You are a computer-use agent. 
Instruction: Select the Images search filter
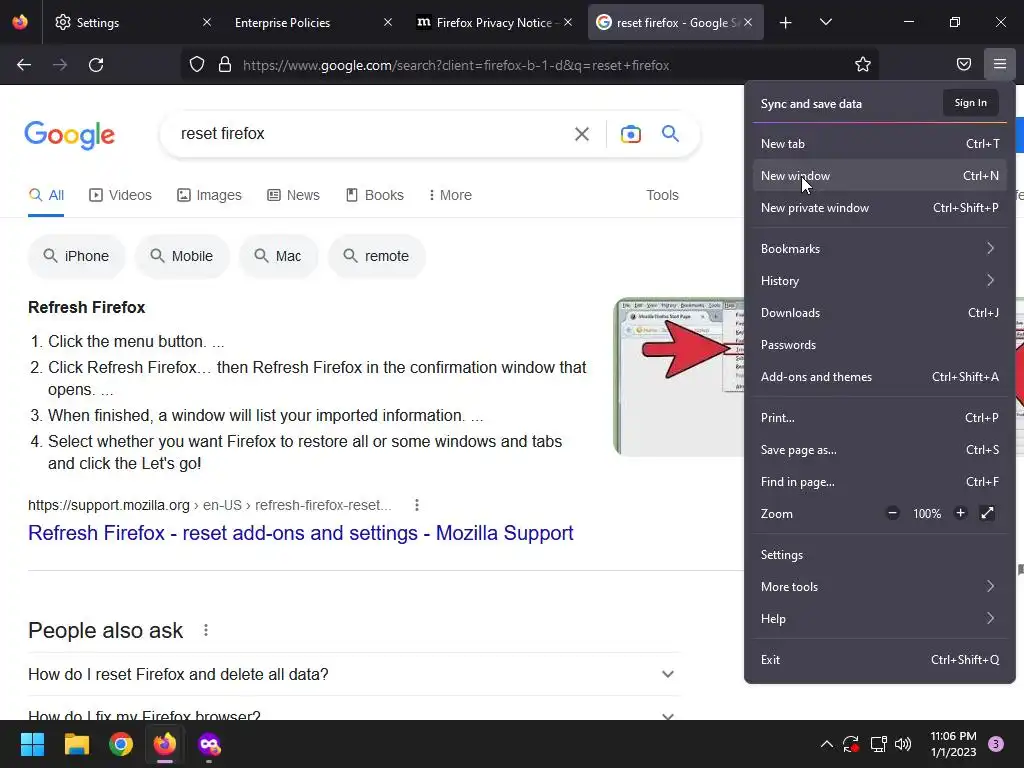[x=210, y=195]
